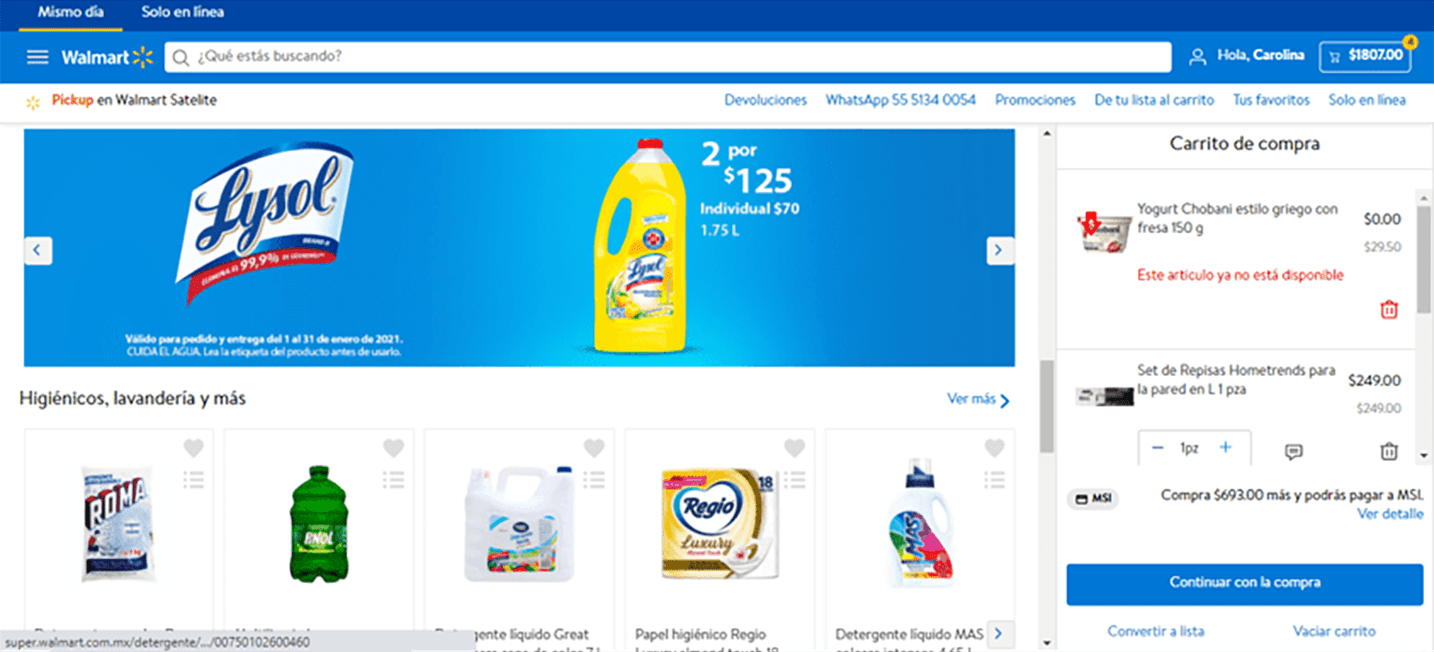
Task: Open the list icon on Roma detergent card
Action: [x=194, y=480]
